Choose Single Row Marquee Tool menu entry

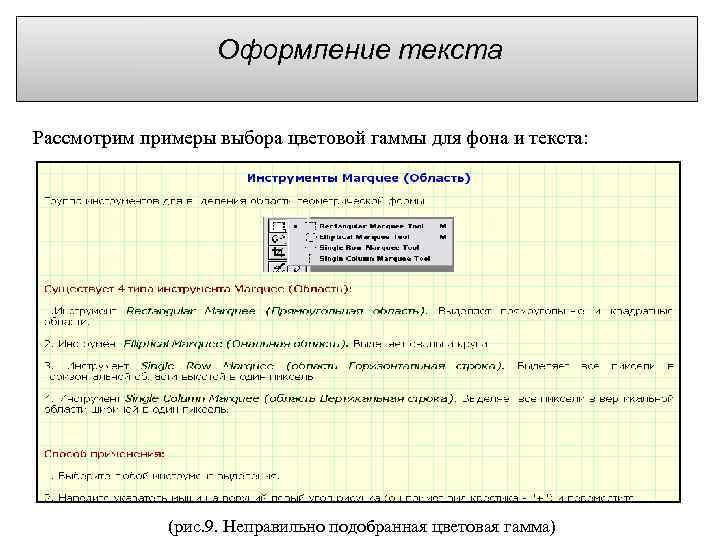pos(369,248)
